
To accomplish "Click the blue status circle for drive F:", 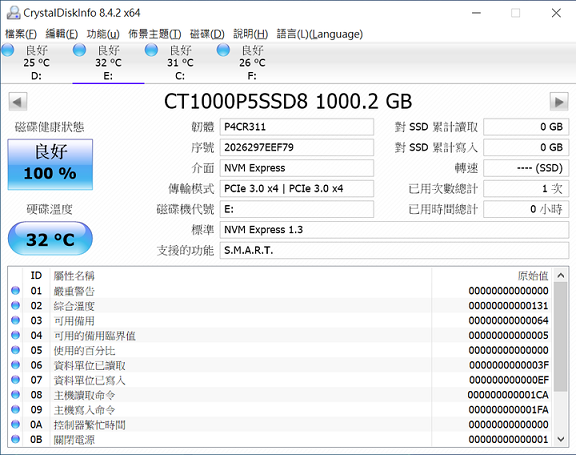I will [x=223, y=50].
